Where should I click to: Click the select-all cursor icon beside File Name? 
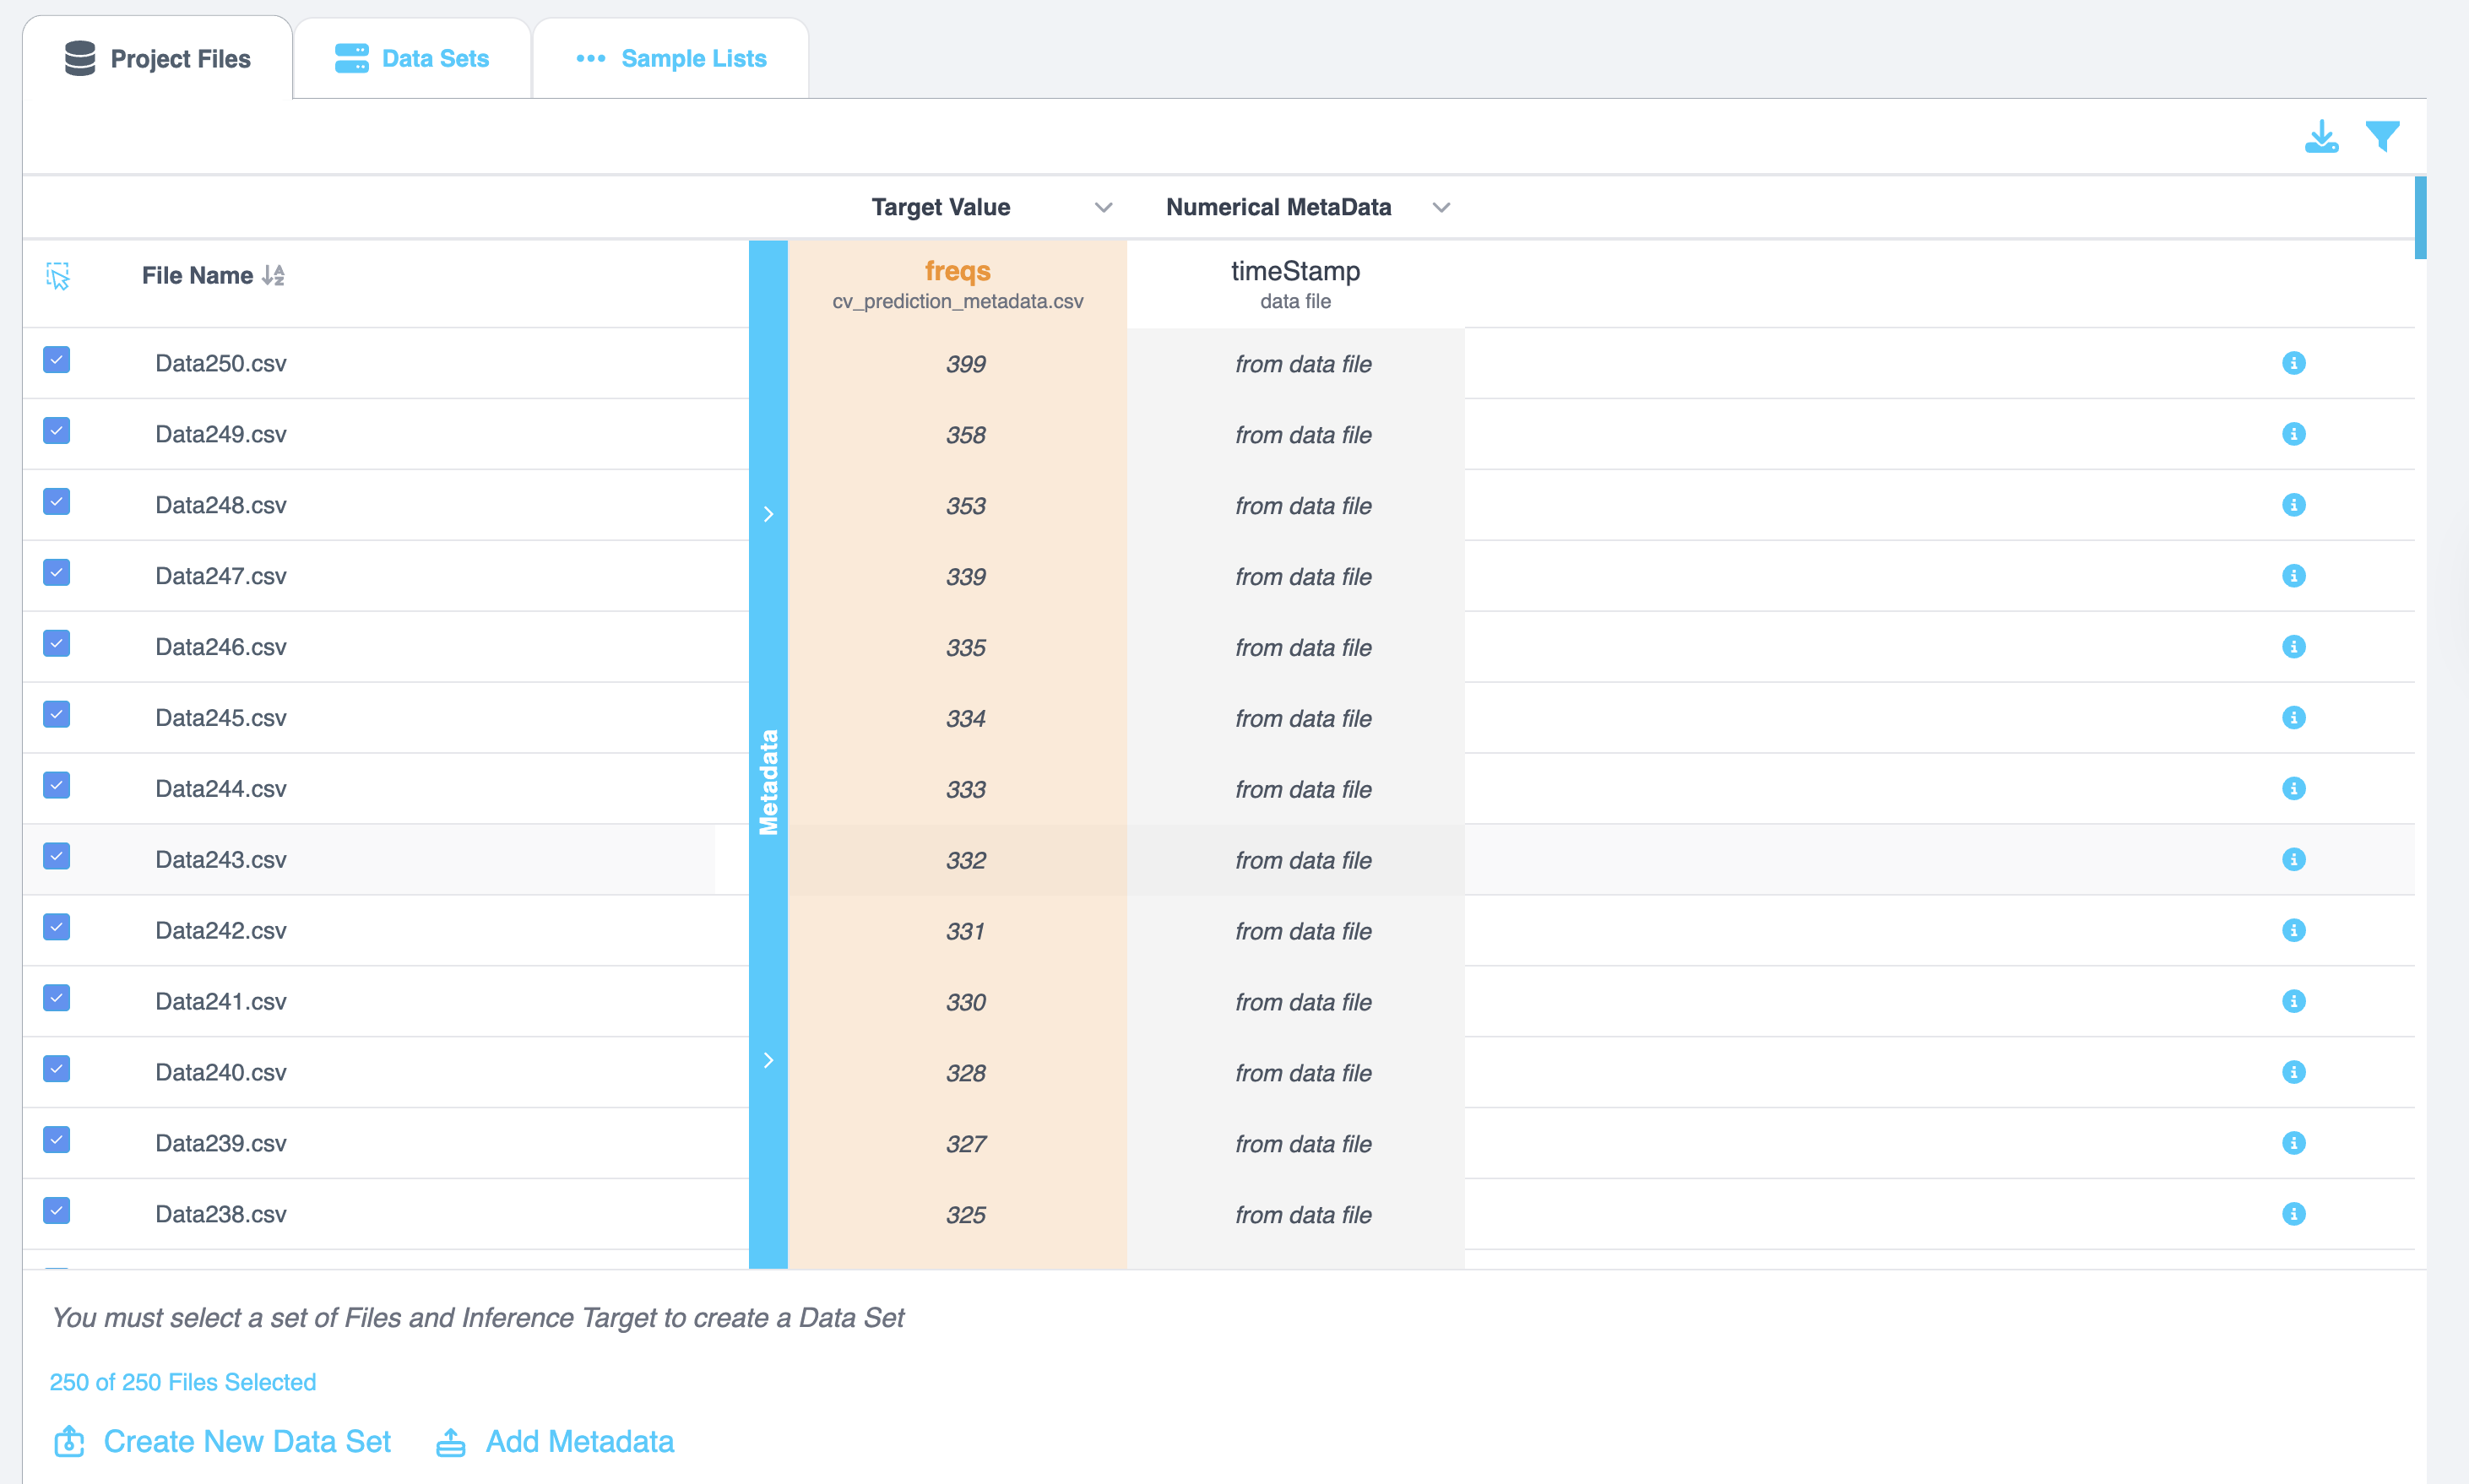58,276
